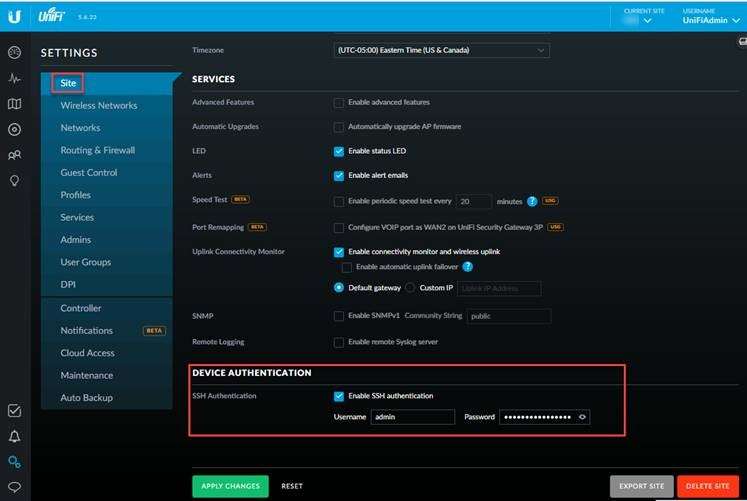
Task: Open the Dashboard icon in left sidebar
Action: click(14, 52)
